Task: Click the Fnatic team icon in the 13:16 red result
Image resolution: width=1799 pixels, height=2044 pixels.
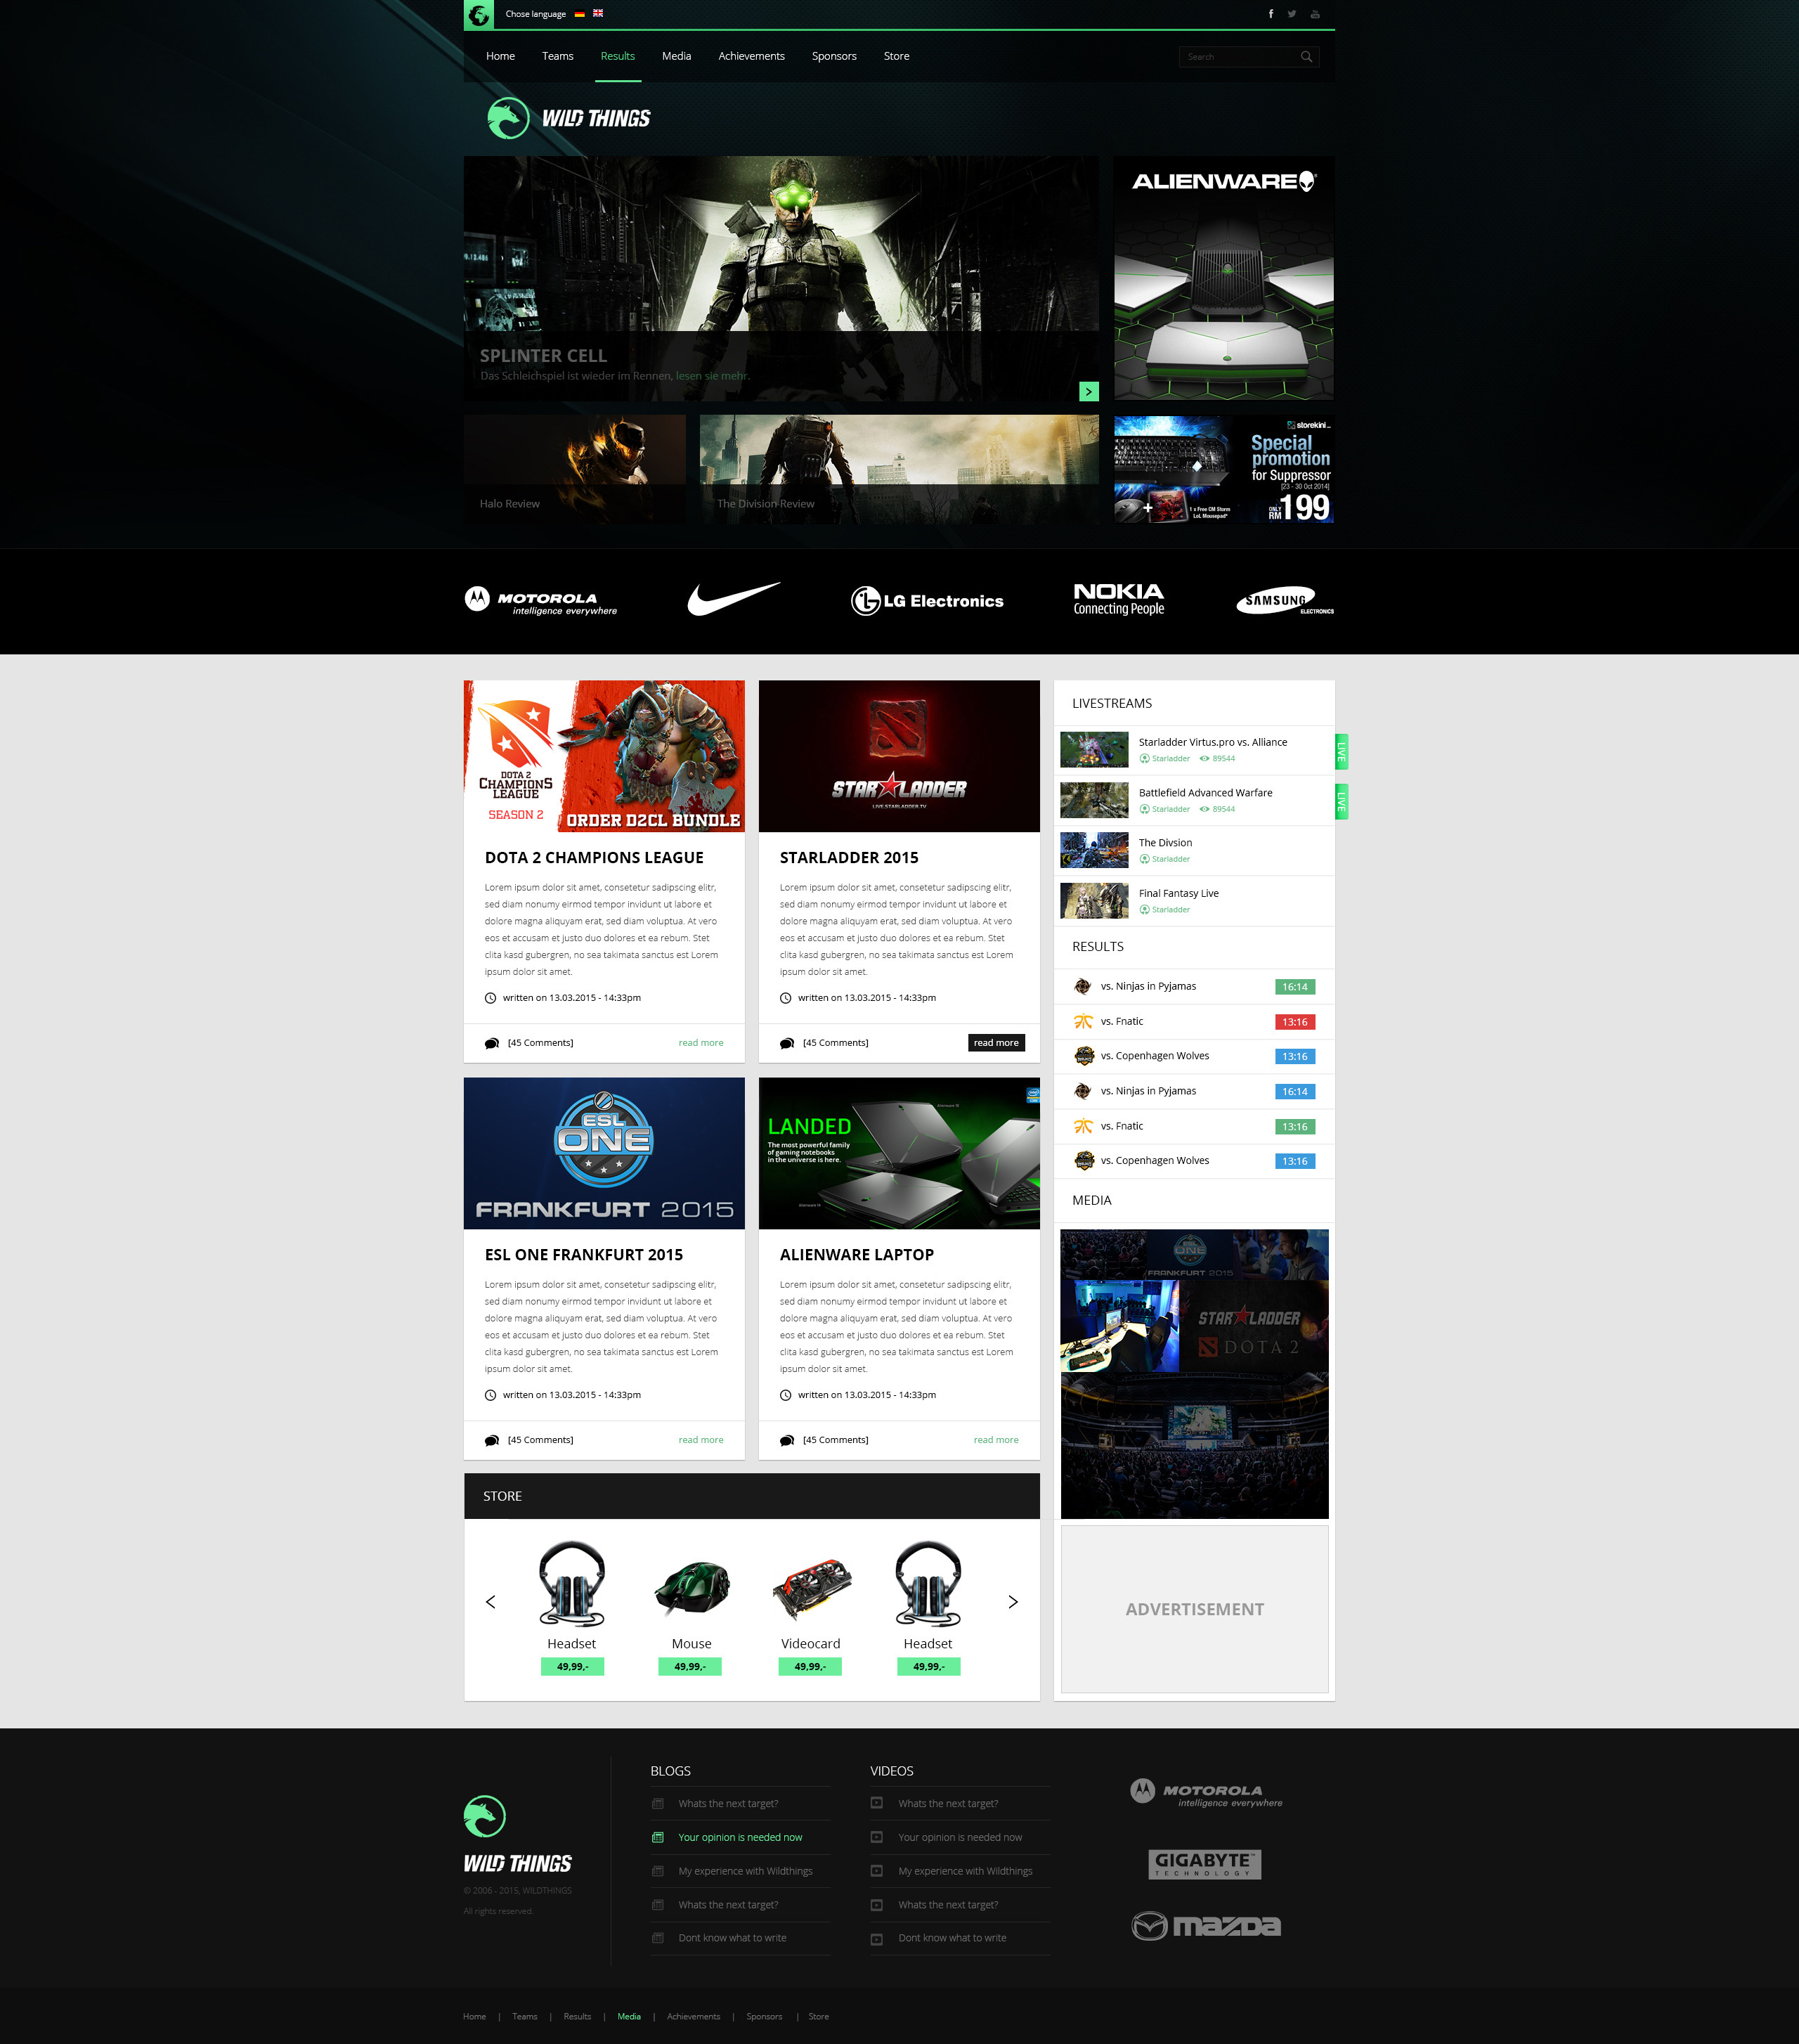Action: pos(1083,1022)
